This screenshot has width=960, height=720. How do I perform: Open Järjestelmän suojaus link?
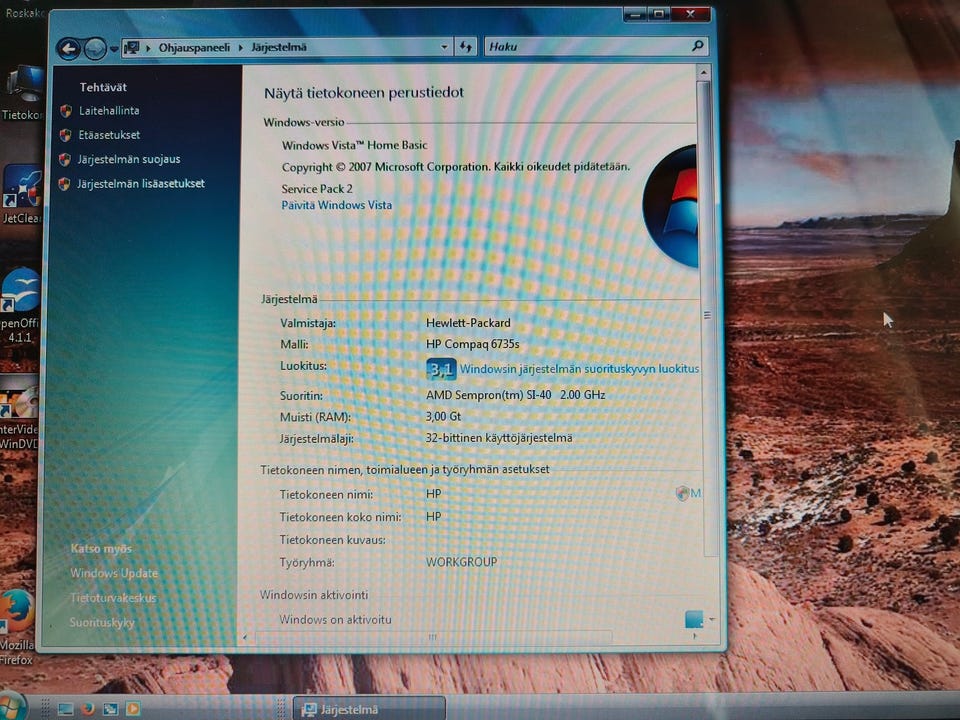[x=129, y=159]
